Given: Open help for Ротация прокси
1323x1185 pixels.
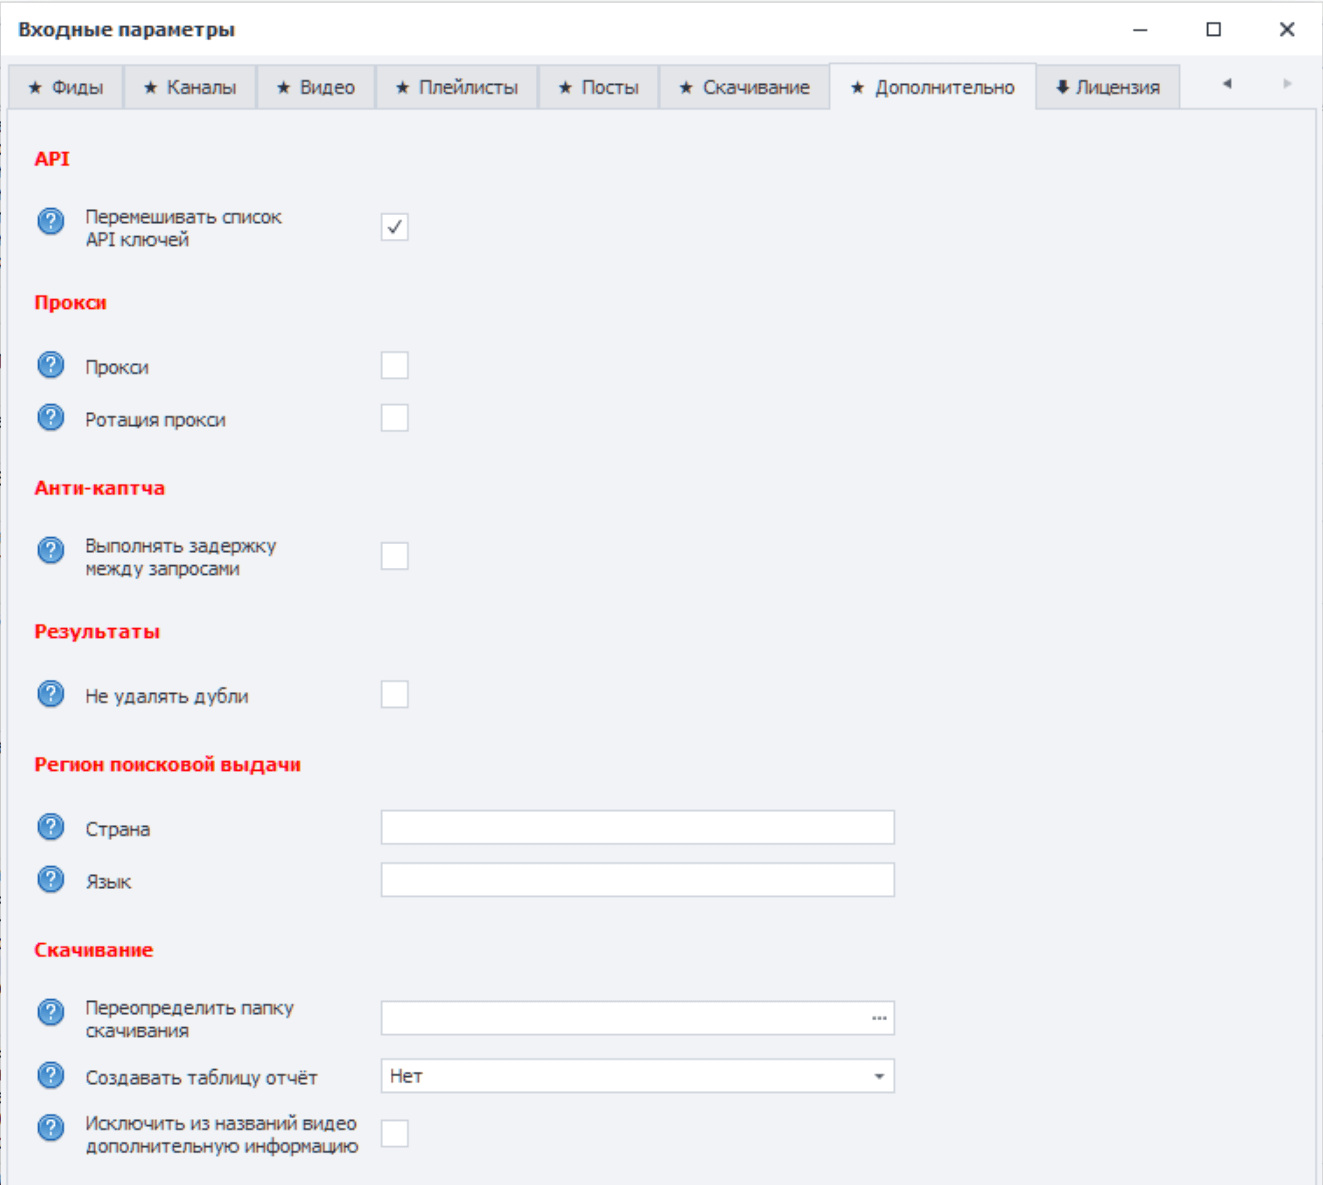Looking at the screenshot, I should (x=51, y=417).
